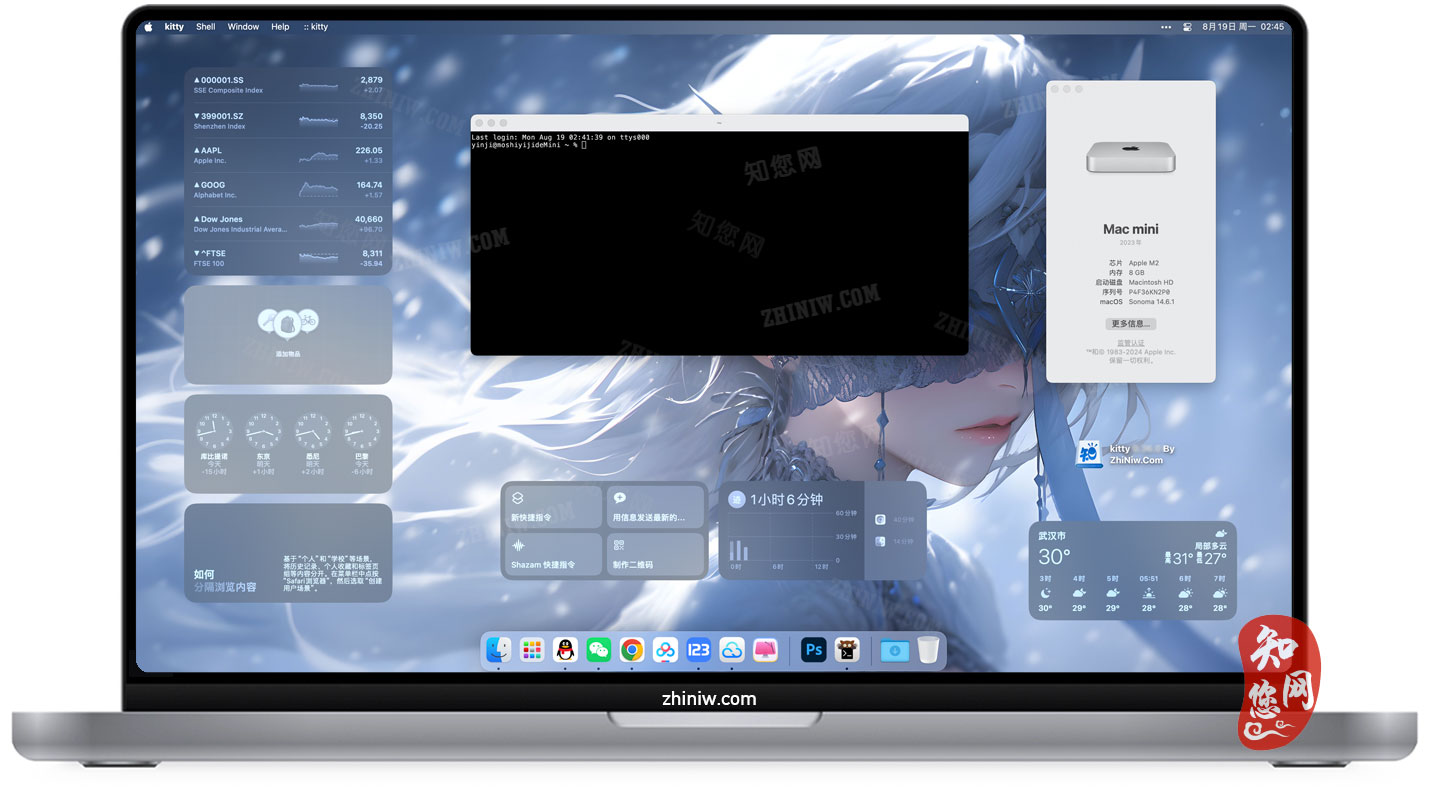Run the 用信息发送最新的... shortcut
Viewport: 1429px width, 797px height.
pyautogui.click(x=654, y=507)
